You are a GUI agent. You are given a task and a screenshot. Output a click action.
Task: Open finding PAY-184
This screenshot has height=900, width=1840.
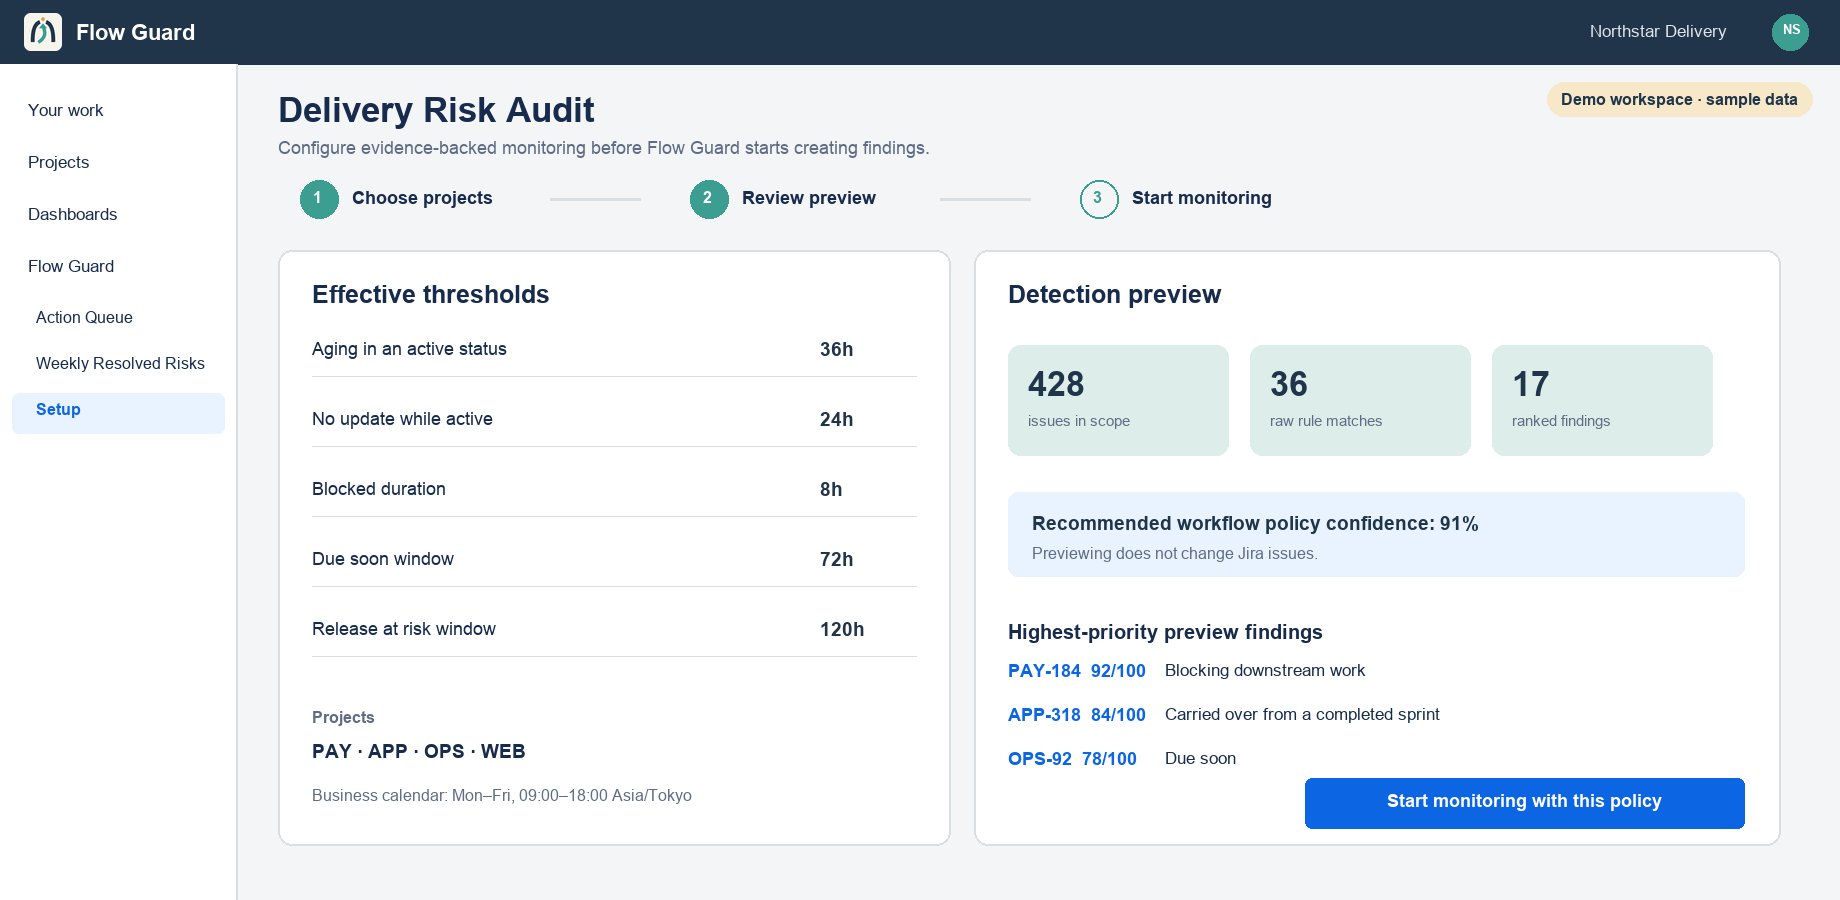pyautogui.click(x=1044, y=671)
